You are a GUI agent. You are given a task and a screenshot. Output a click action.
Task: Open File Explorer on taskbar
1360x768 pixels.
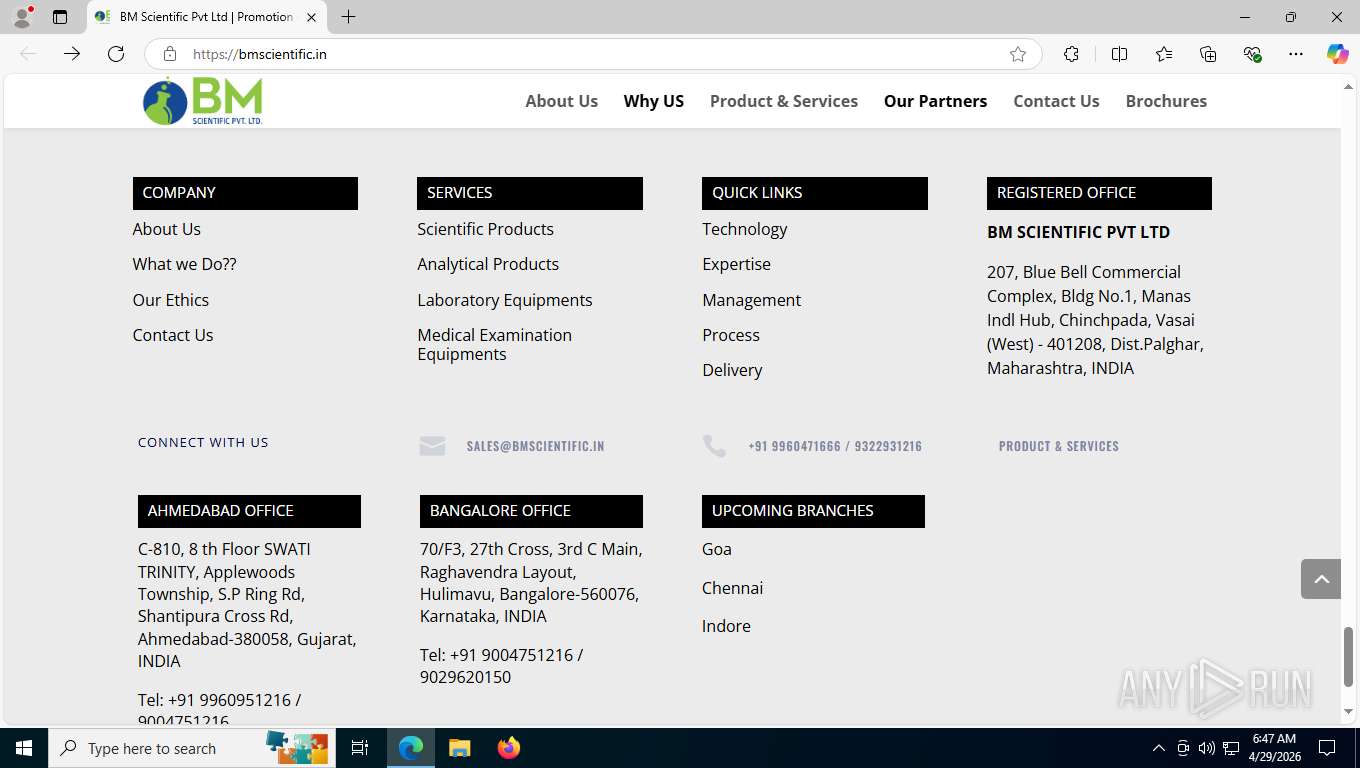459,748
